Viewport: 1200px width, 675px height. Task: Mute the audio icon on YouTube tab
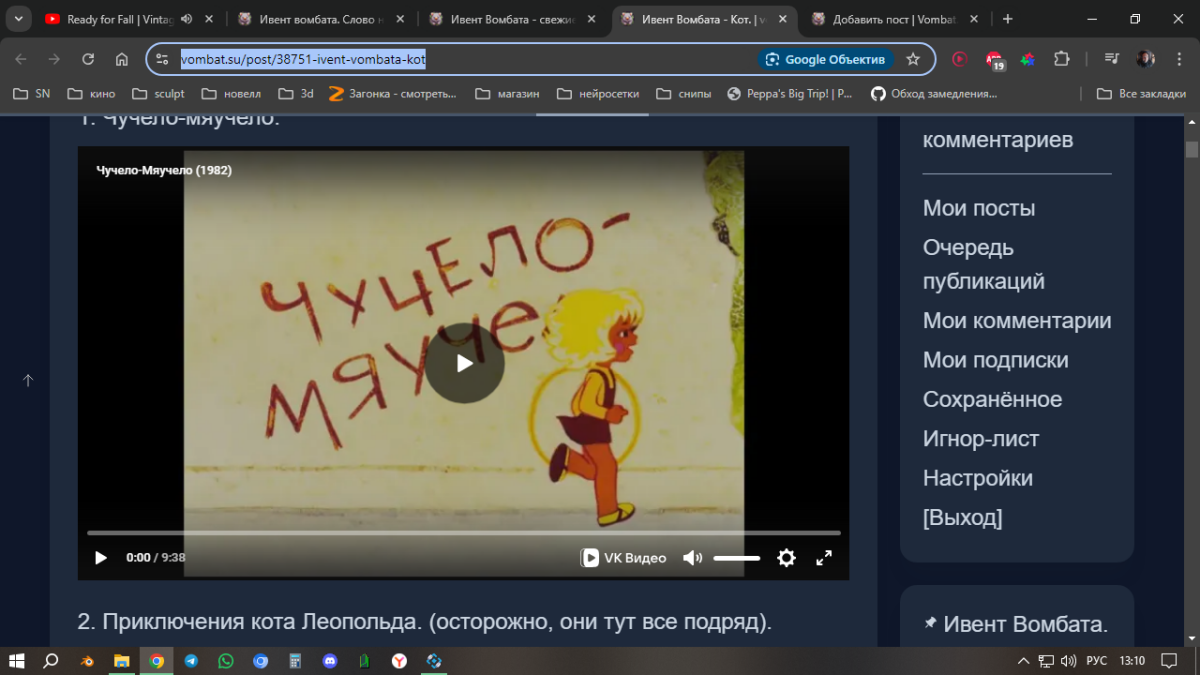186,19
